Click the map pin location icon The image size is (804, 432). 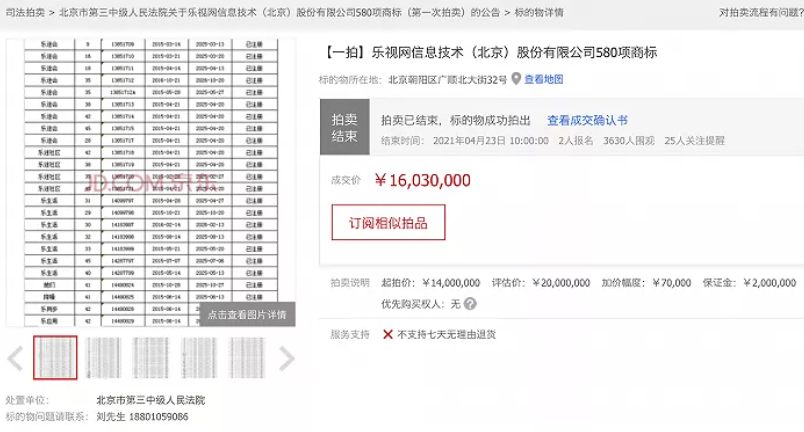[516, 79]
